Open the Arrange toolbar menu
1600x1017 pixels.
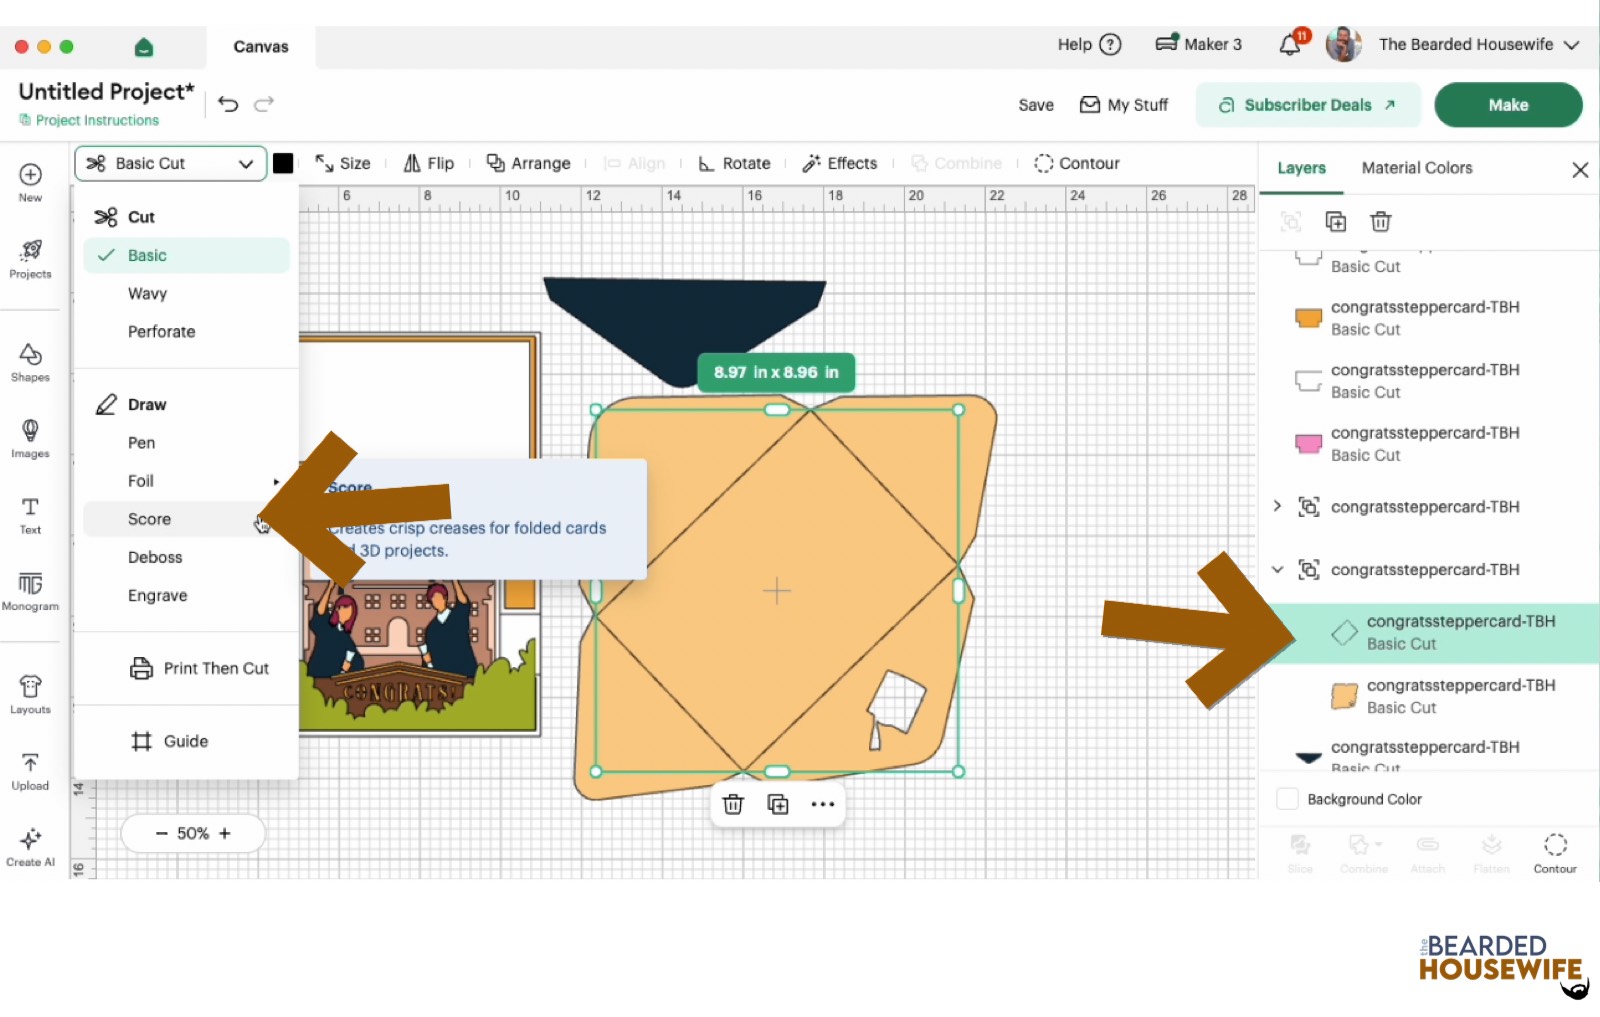528,163
